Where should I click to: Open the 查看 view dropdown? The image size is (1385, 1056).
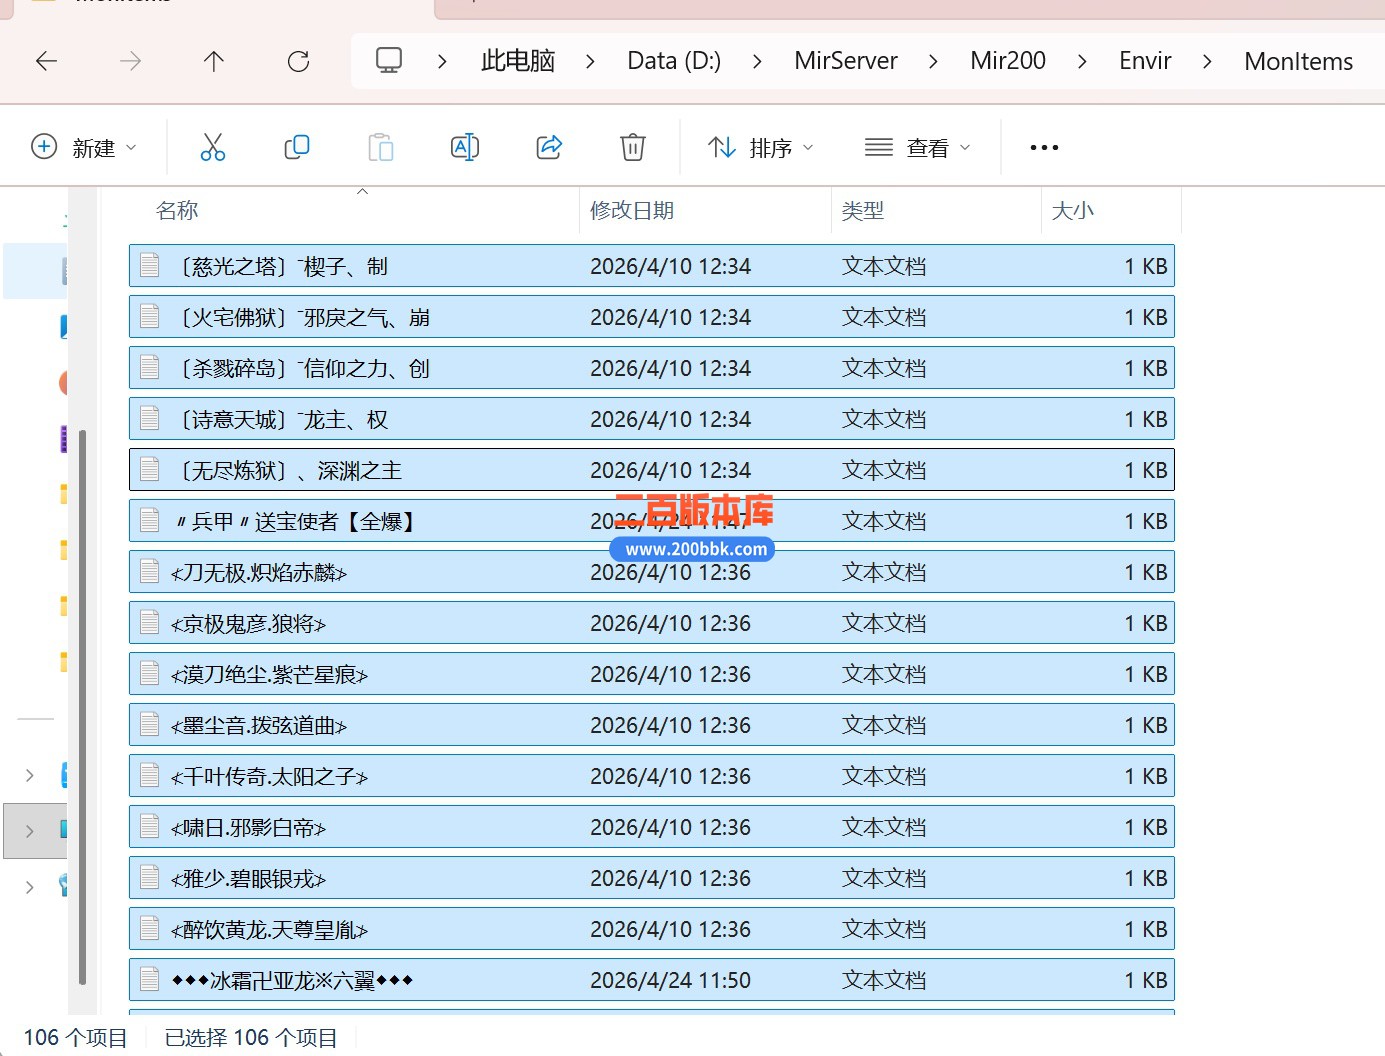tap(918, 148)
